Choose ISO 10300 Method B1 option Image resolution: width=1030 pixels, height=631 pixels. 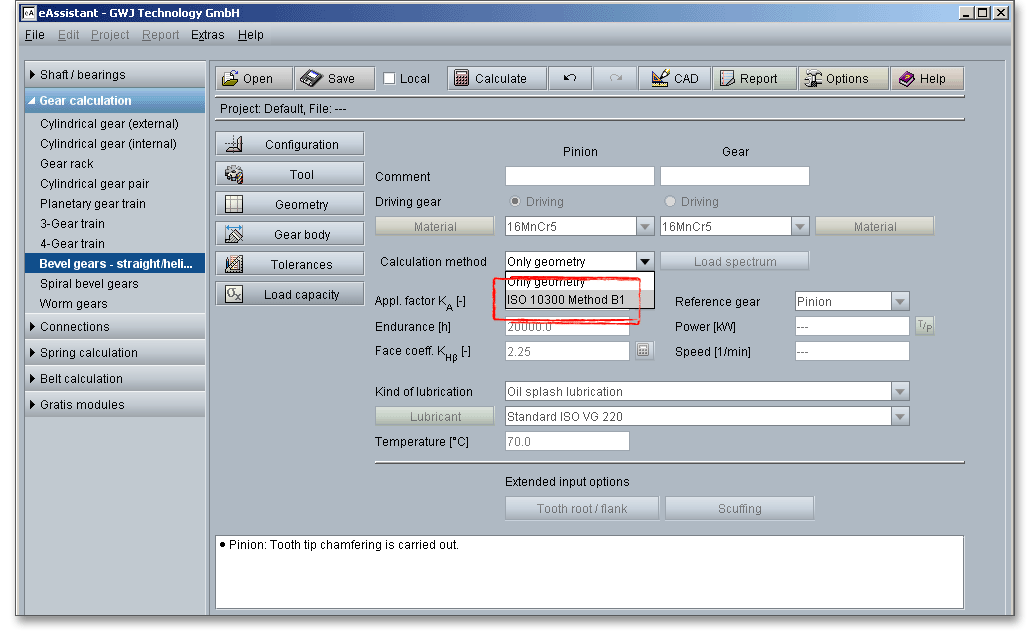click(x=566, y=300)
